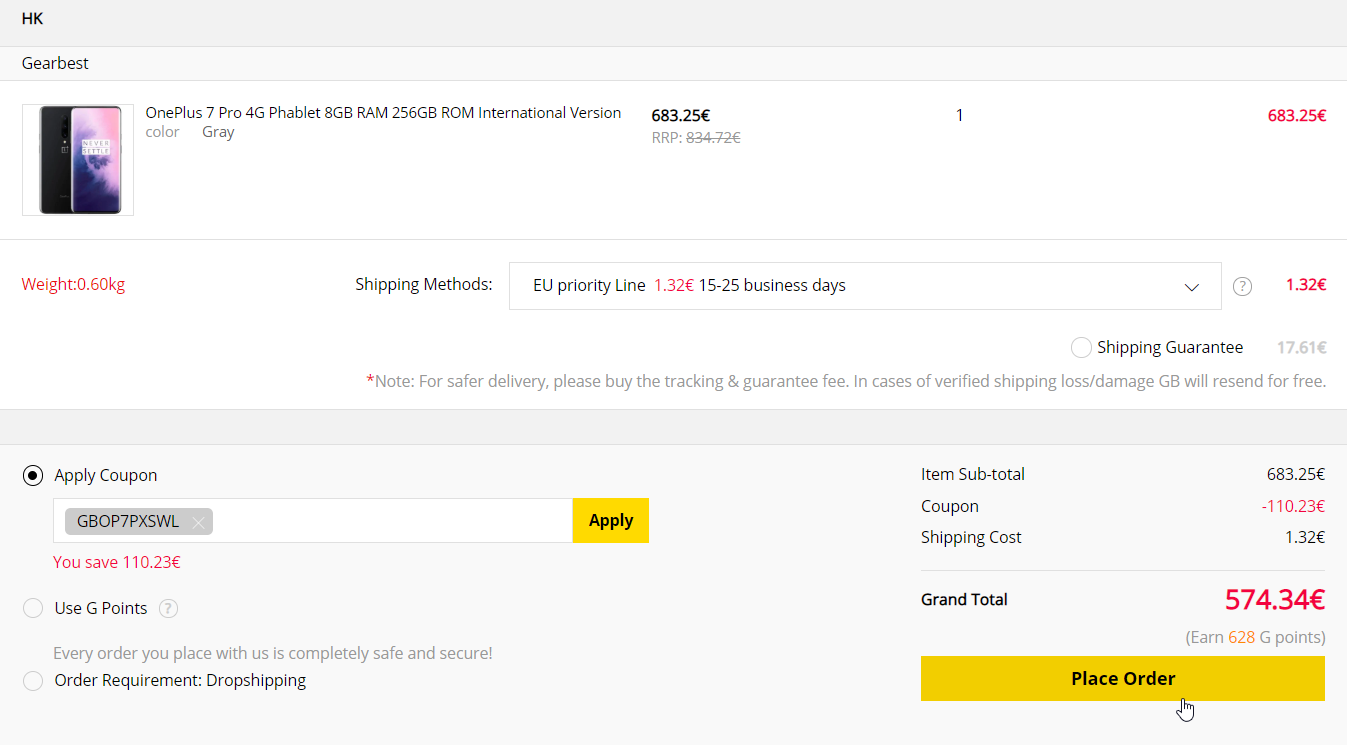Open the OnePlus 7 Pro product thumbnail

pyautogui.click(x=78, y=160)
